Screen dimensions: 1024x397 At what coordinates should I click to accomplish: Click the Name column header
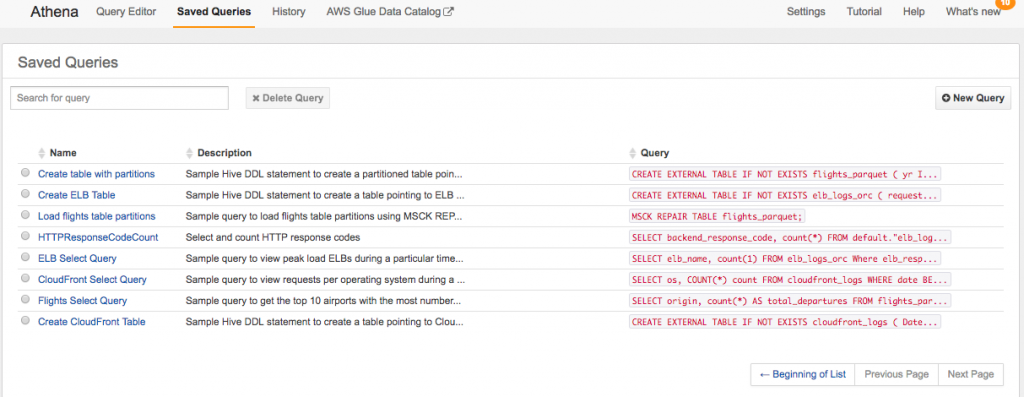click(63, 153)
